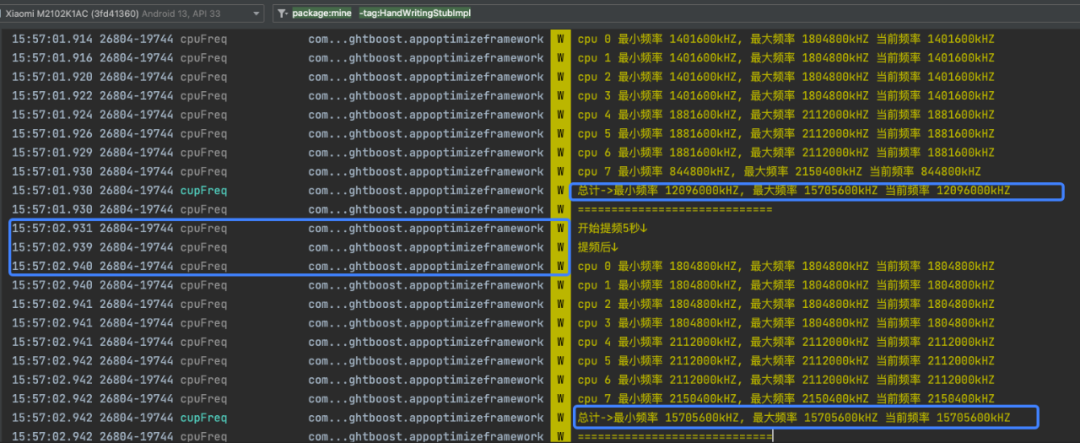The width and height of the screenshot is (1080, 443).
Task: Click the cpu 7 message with minimum frequency 2150400kHZ
Action: point(786,398)
